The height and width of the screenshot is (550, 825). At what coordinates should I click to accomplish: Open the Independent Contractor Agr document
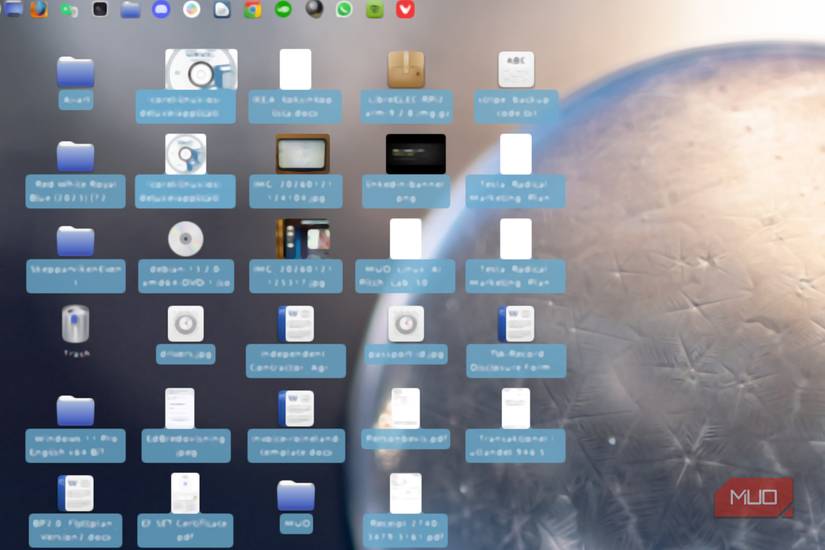coord(296,341)
